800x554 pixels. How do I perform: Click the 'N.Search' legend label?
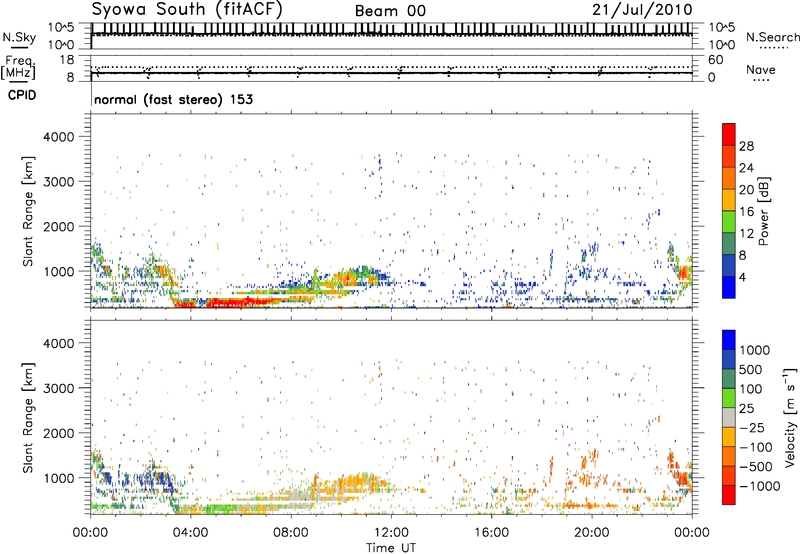coord(772,37)
